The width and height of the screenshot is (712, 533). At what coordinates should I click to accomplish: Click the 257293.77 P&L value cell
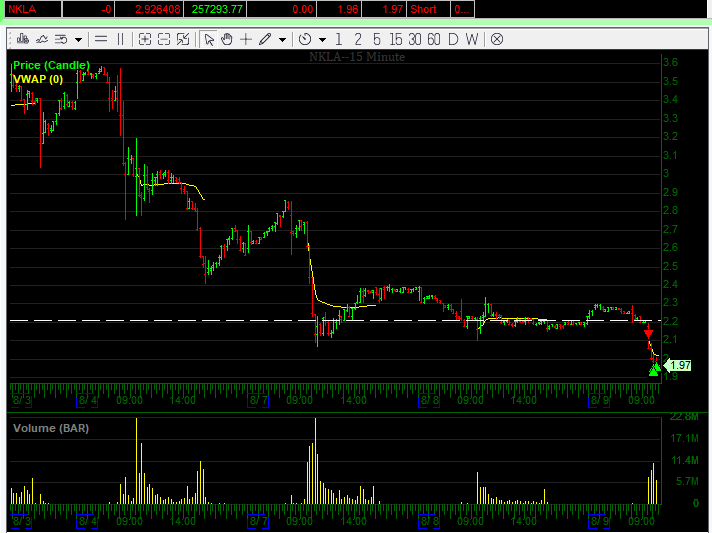click(215, 9)
